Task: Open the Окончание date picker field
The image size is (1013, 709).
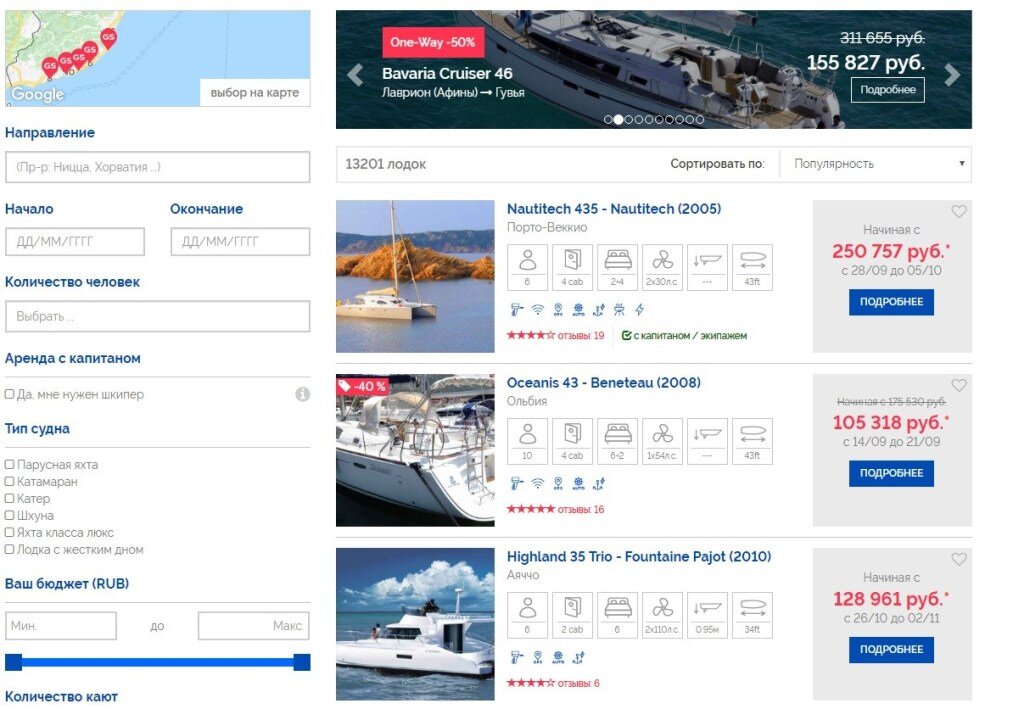Action: point(240,242)
